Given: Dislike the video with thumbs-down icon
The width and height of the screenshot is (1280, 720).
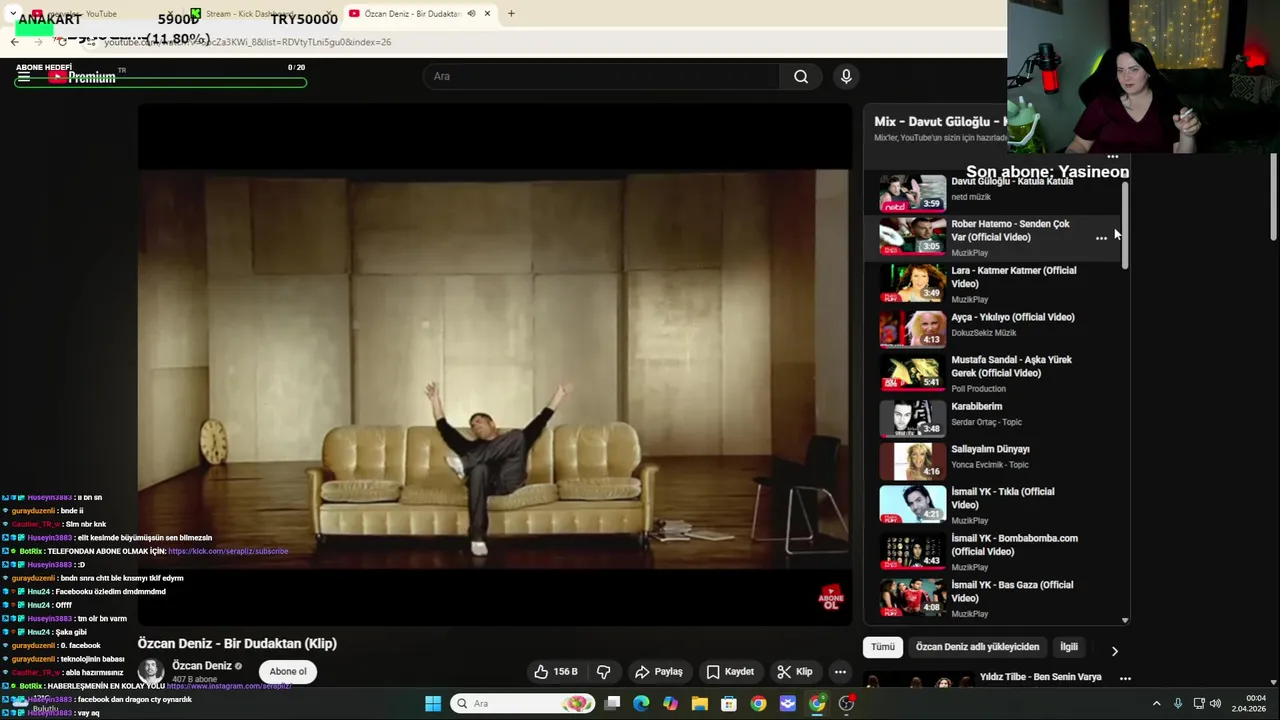Looking at the screenshot, I should (x=604, y=672).
